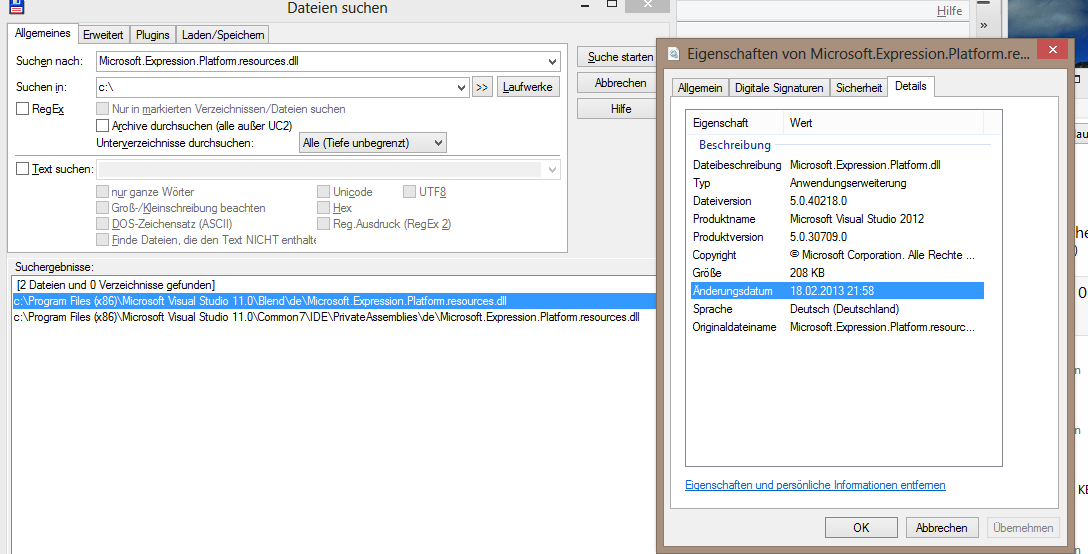This screenshot has width=1088, height=554.
Task: Check Finde Dateien die Text NICHT enthalten
Action: [103, 240]
